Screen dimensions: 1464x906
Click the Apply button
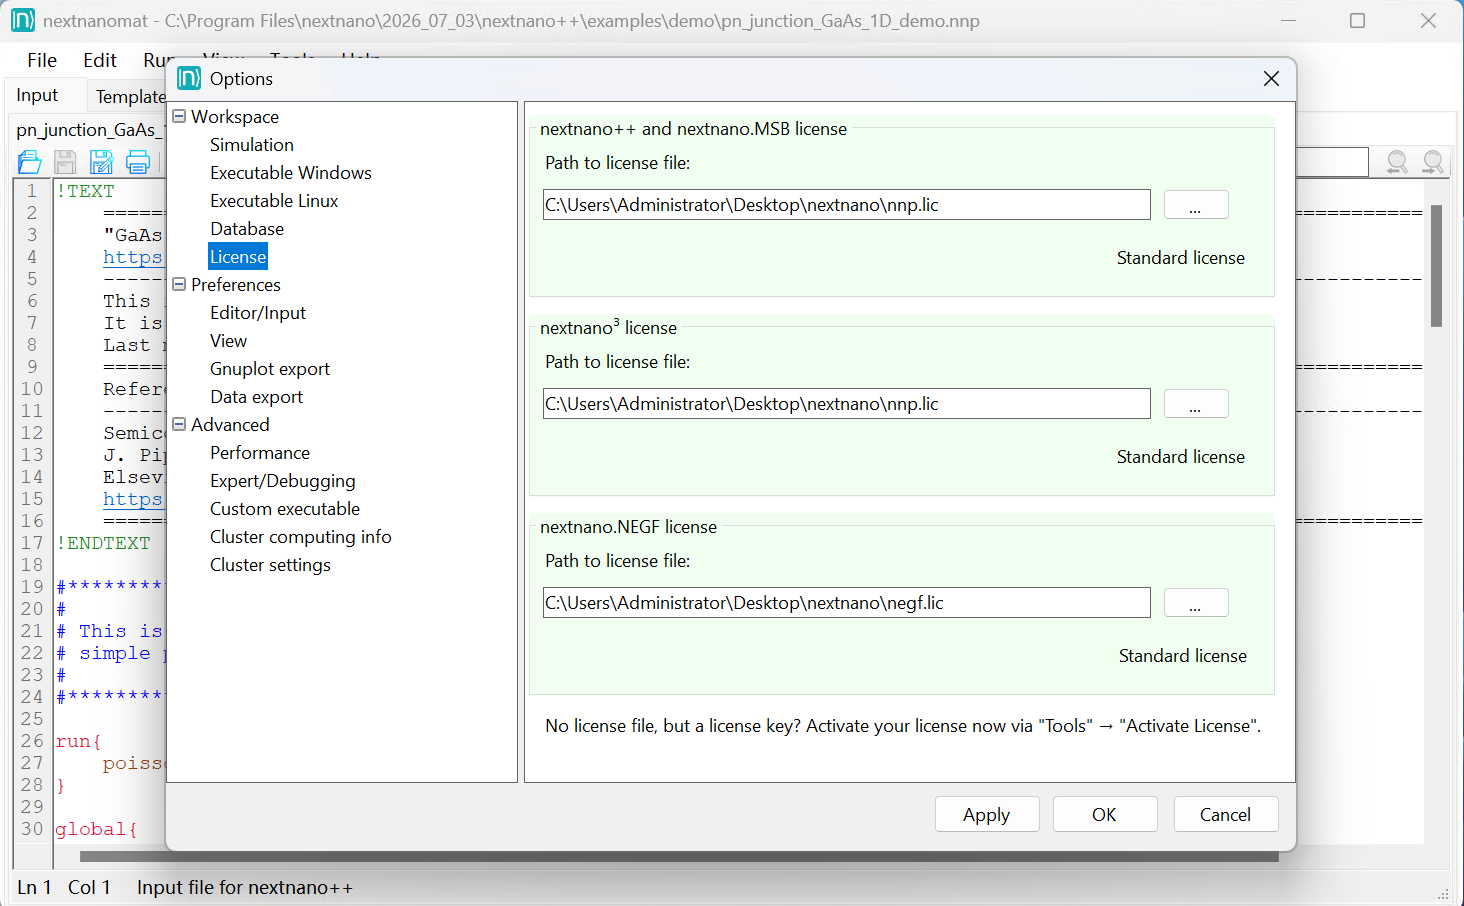pos(987,814)
